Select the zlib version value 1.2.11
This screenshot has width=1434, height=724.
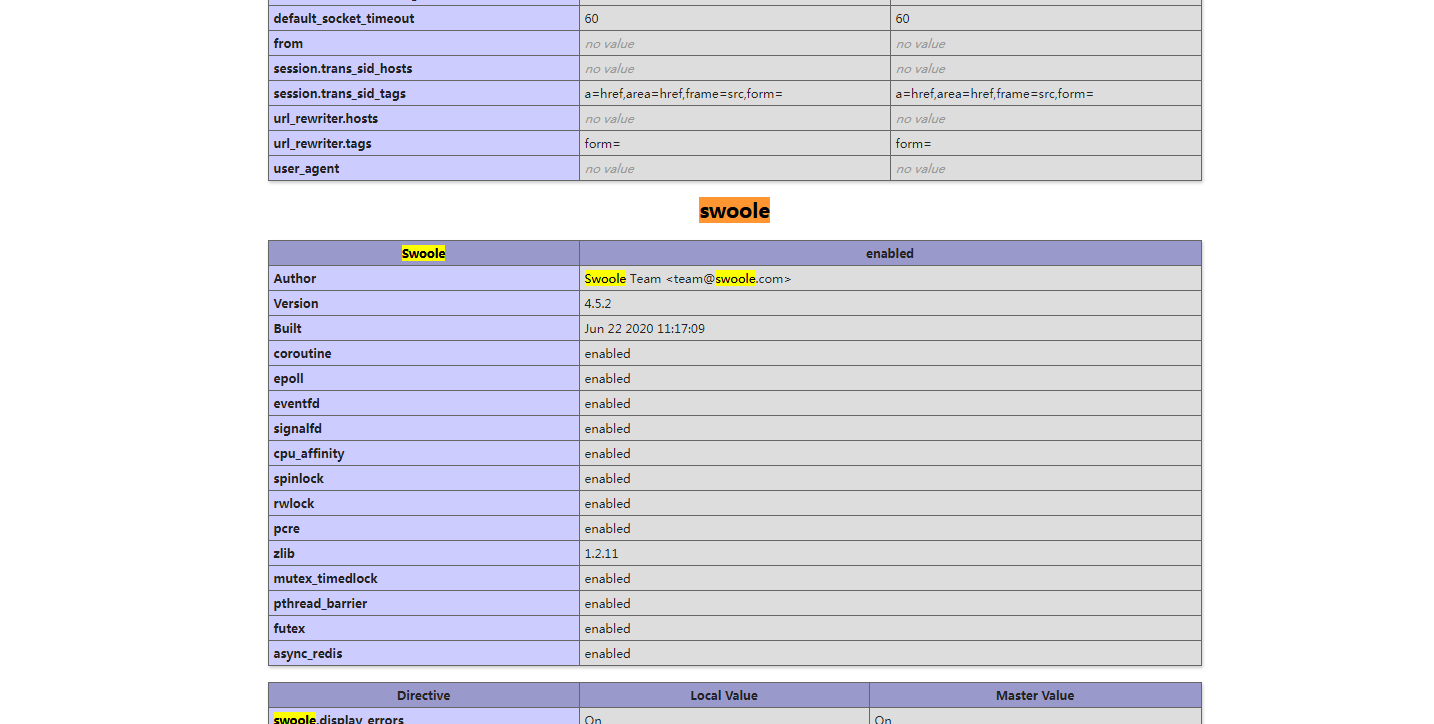(x=601, y=554)
